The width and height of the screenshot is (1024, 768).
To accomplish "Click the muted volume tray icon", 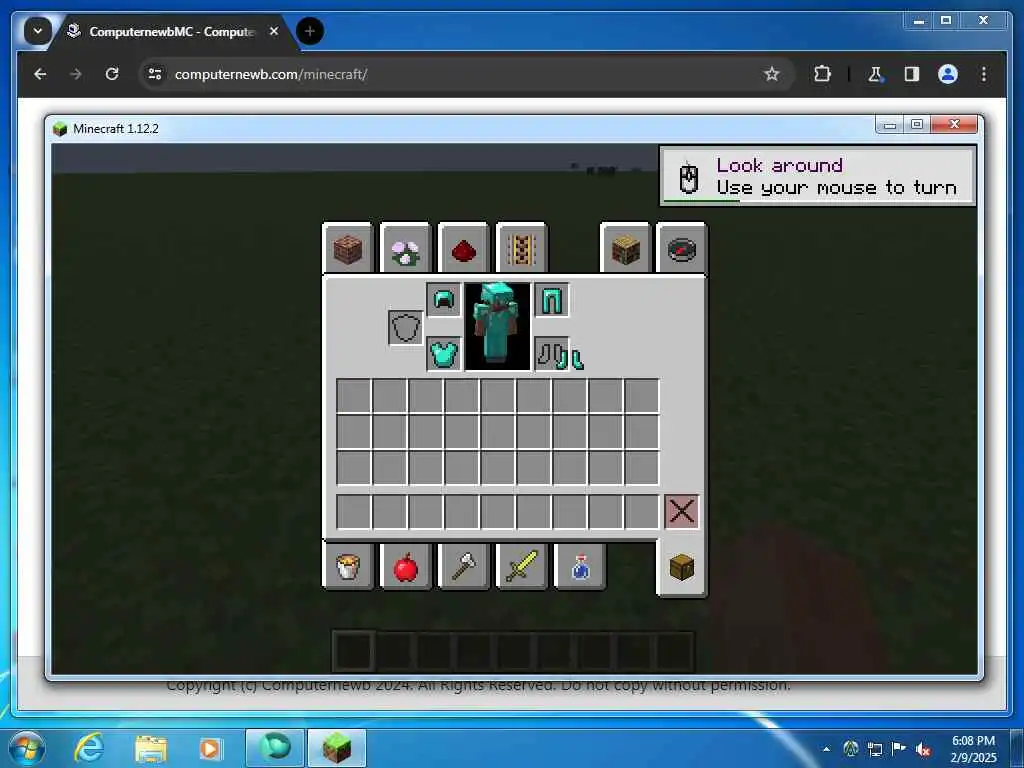I will pyautogui.click(x=923, y=749).
